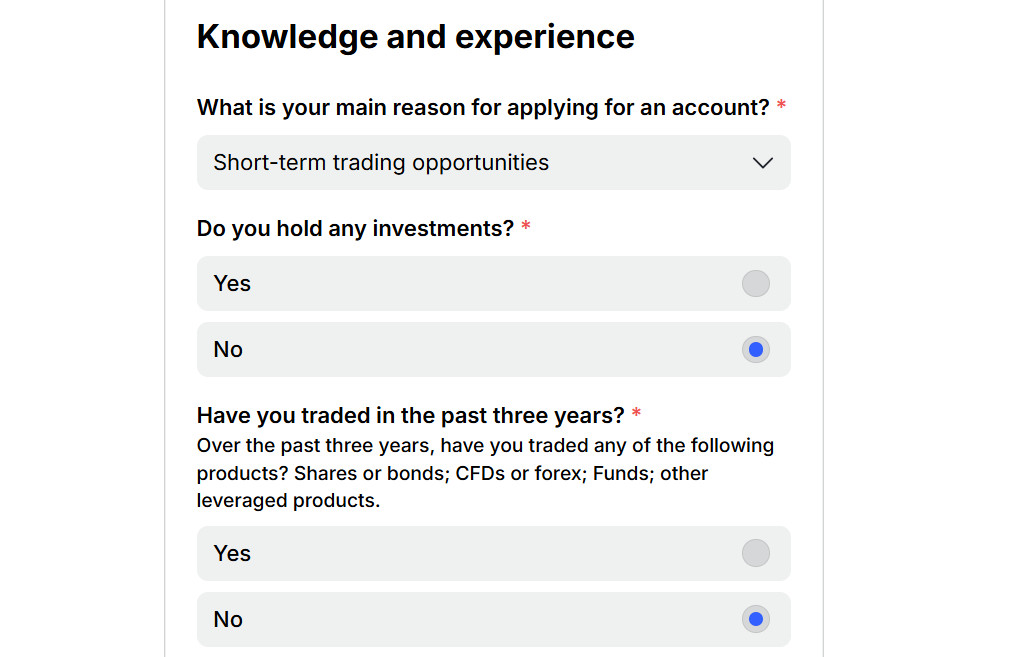Click the 'Yes' label under traded question
The image size is (1036, 657).
(x=232, y=554)
